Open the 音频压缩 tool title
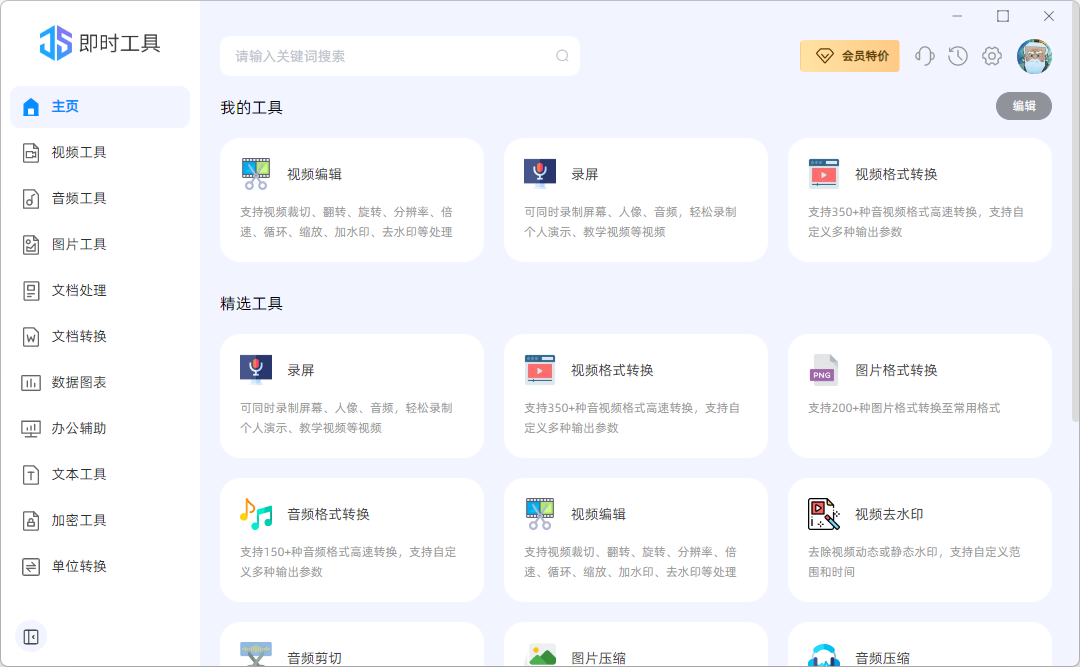Image resolution: width=1080 pixels, height=667 pixels. click(882, 658)
